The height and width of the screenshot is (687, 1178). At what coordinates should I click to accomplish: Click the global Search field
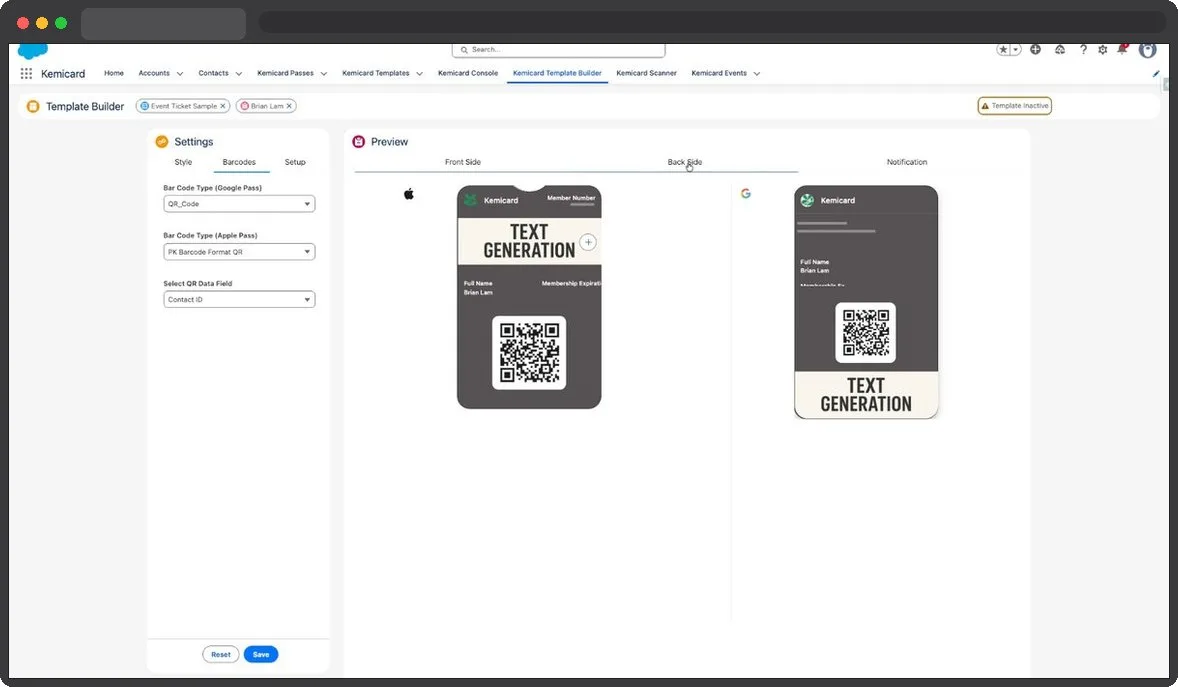point(558,50)
